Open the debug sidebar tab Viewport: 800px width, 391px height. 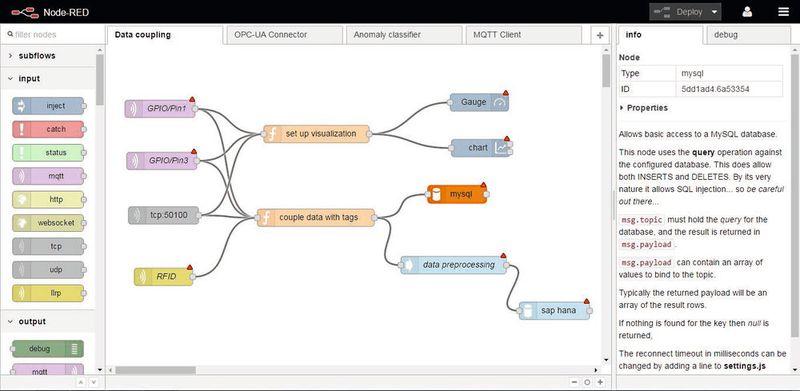pos(749,35)
